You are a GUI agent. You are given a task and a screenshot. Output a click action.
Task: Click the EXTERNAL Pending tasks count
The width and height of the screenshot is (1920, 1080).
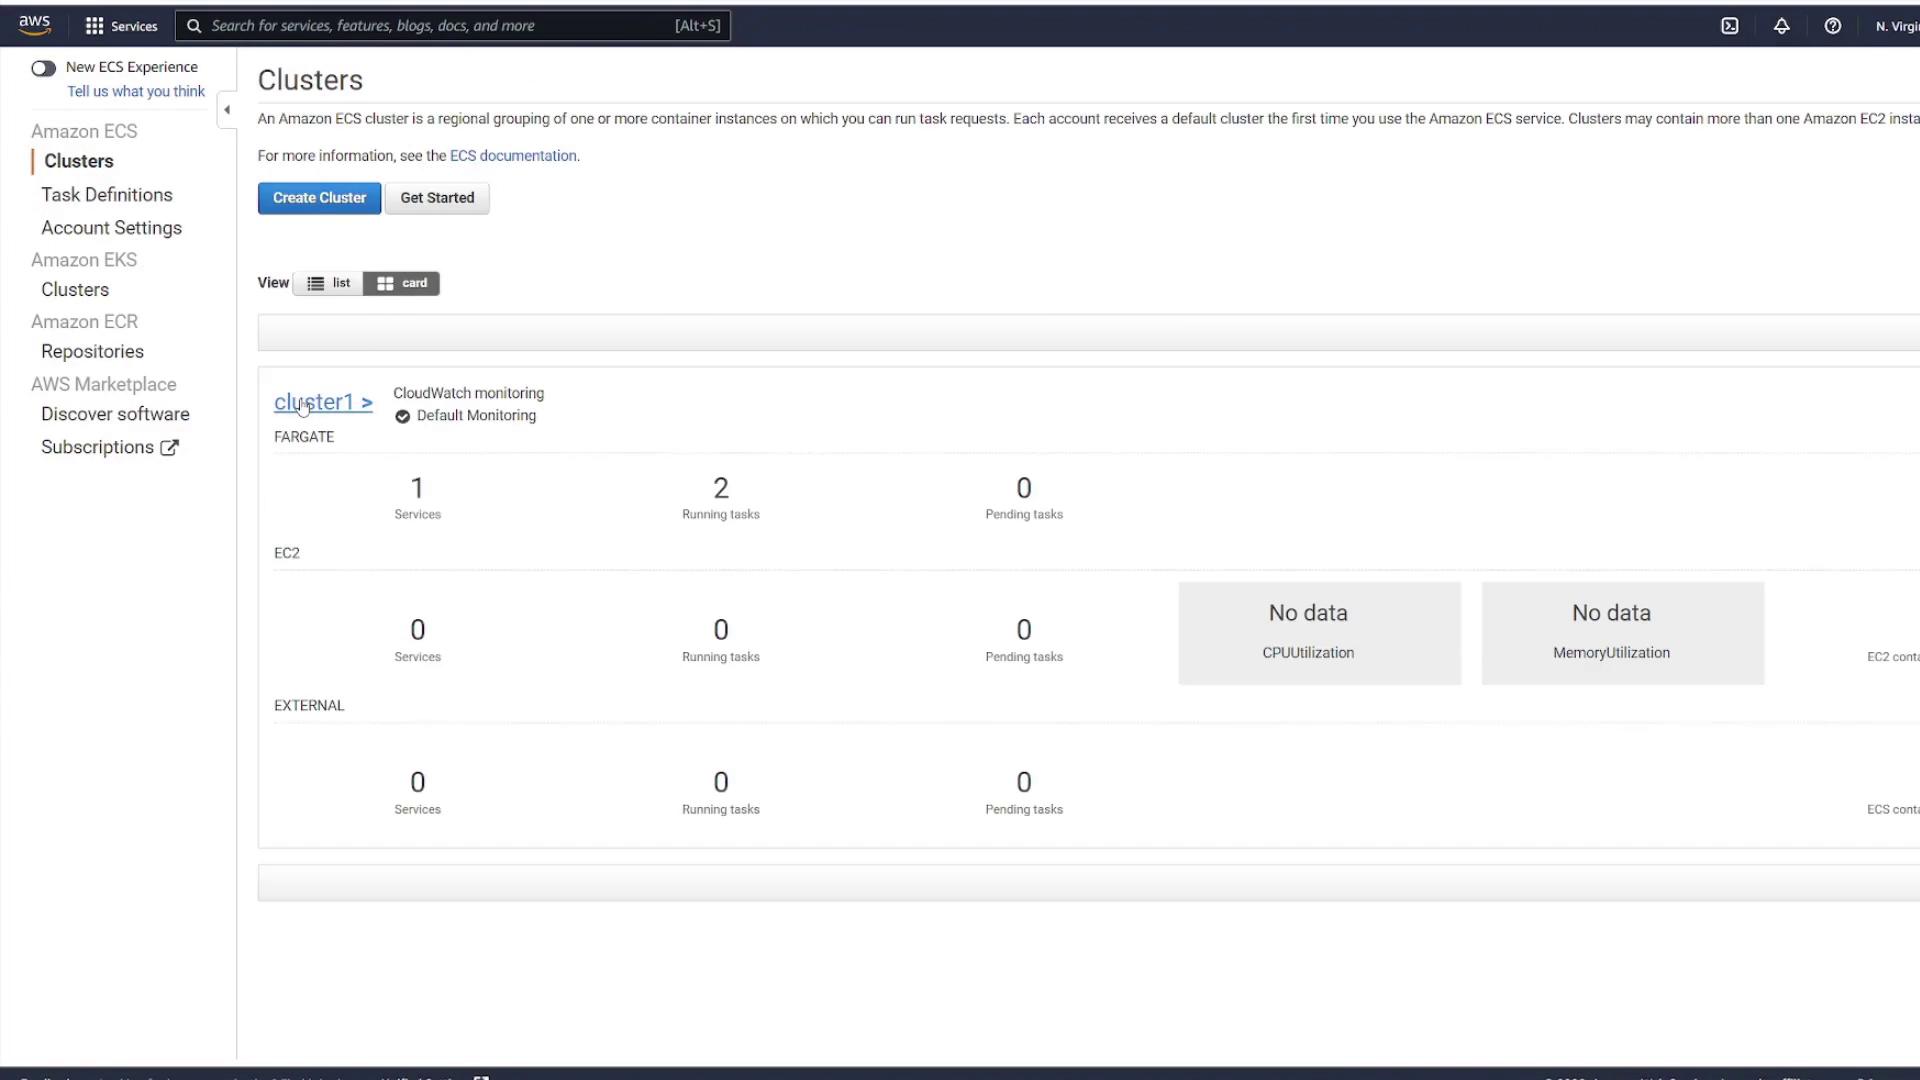(1024, 782)
